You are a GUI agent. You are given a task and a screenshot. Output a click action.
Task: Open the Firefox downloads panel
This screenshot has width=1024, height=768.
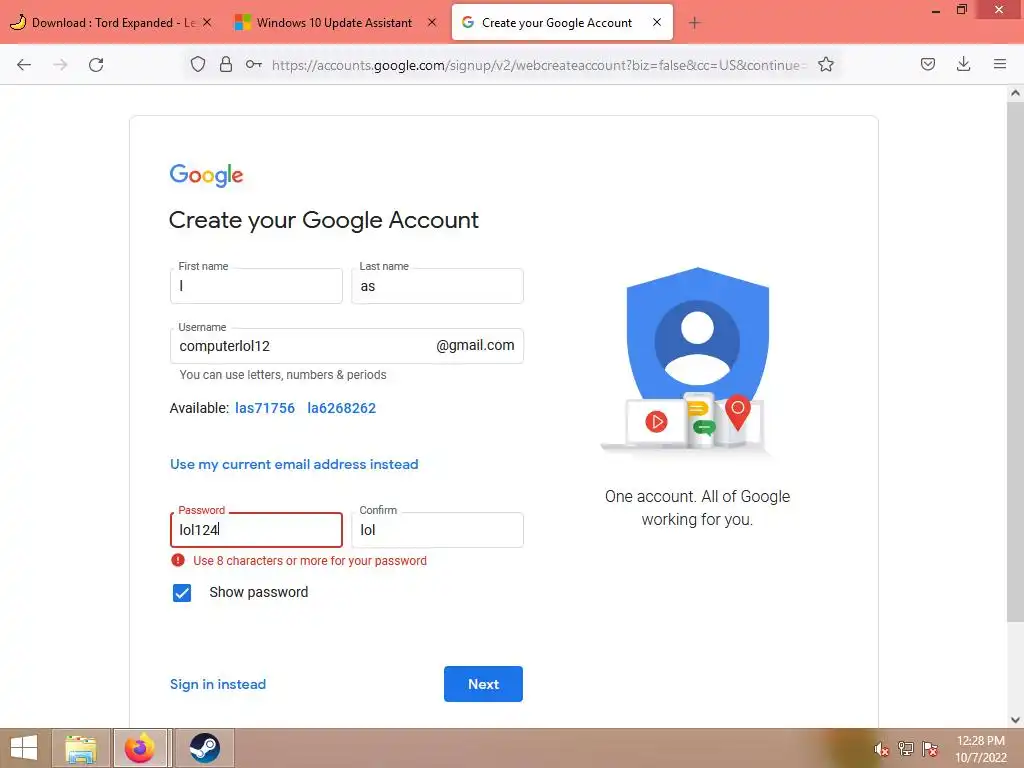(963, 64)
